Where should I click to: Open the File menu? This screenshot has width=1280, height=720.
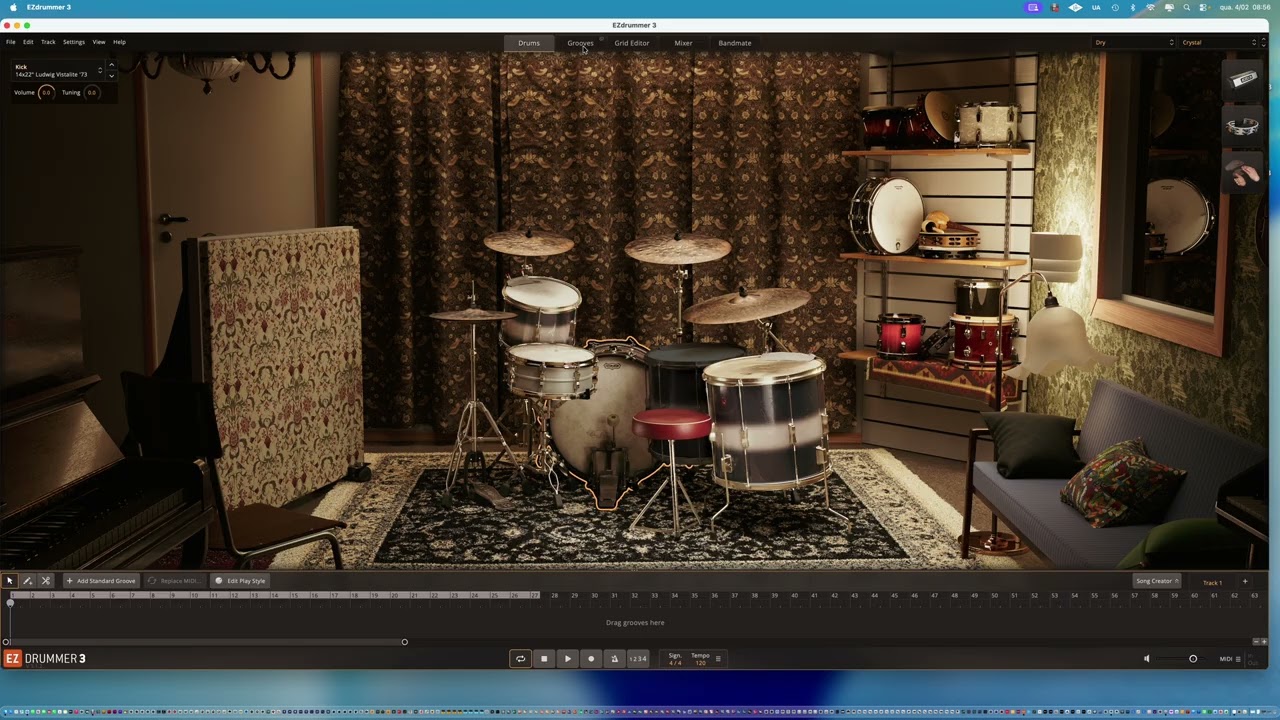click(x=10, y=42)
